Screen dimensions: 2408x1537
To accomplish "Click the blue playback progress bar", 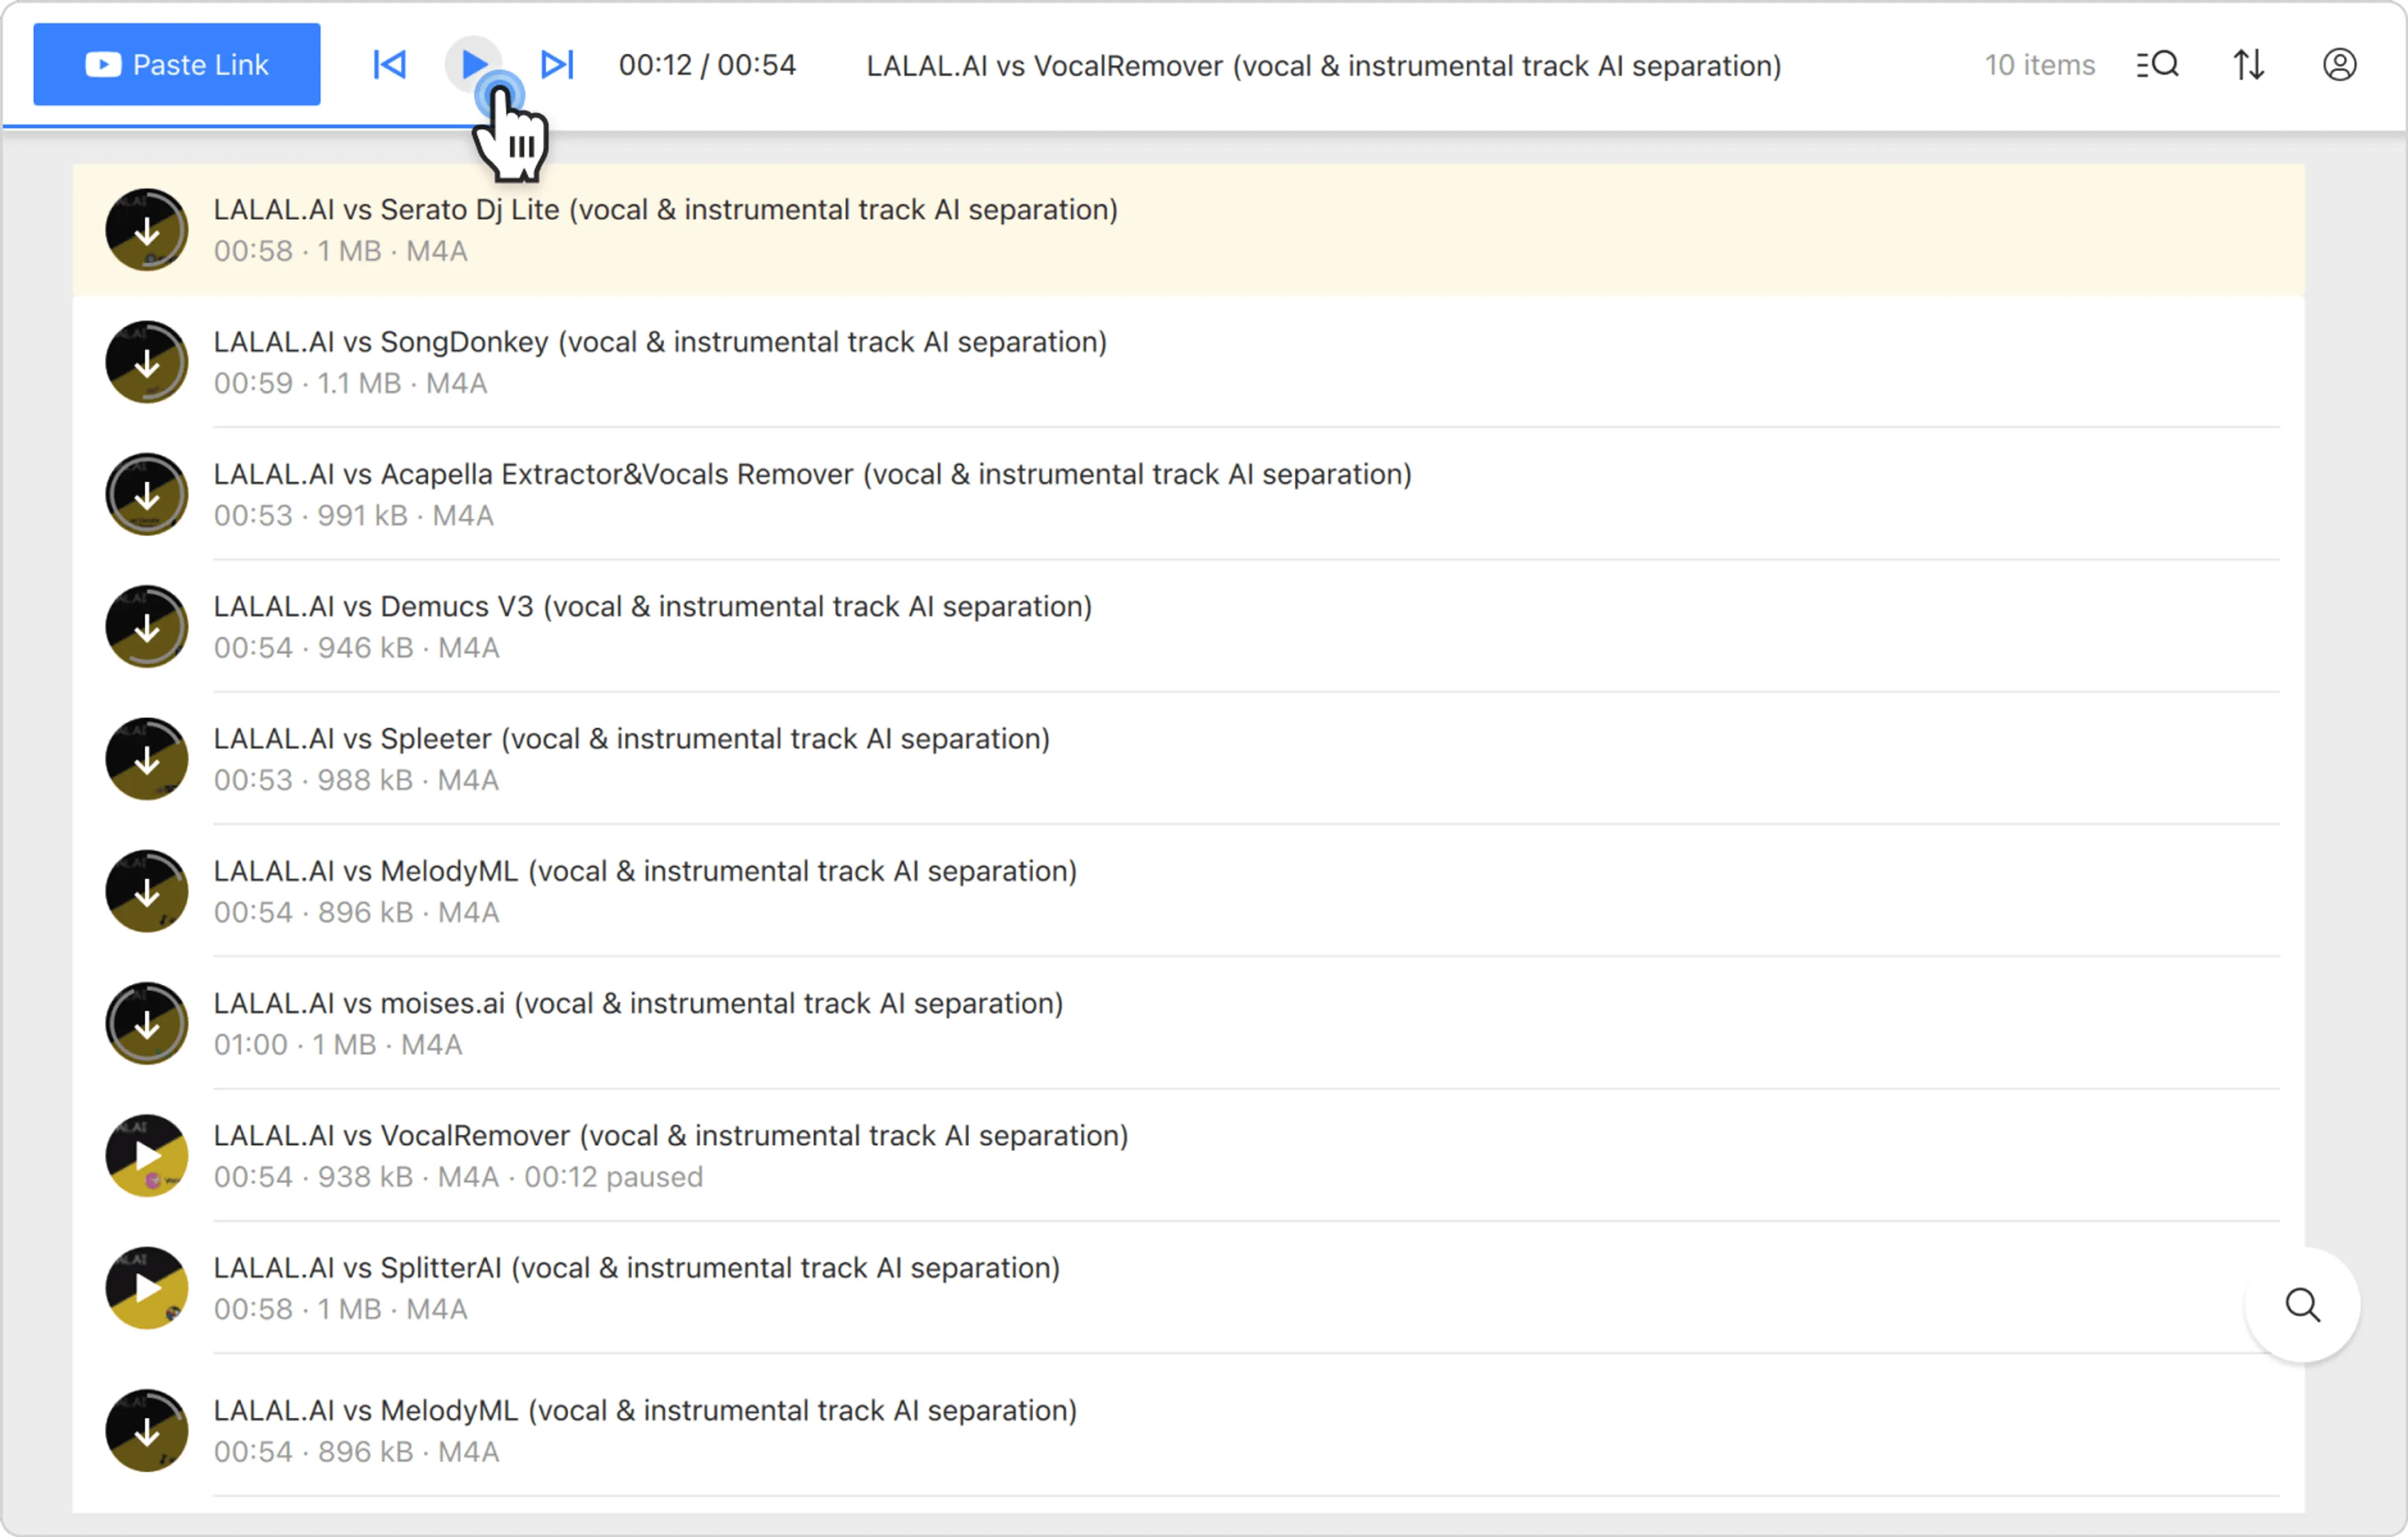I will point(240,127).
